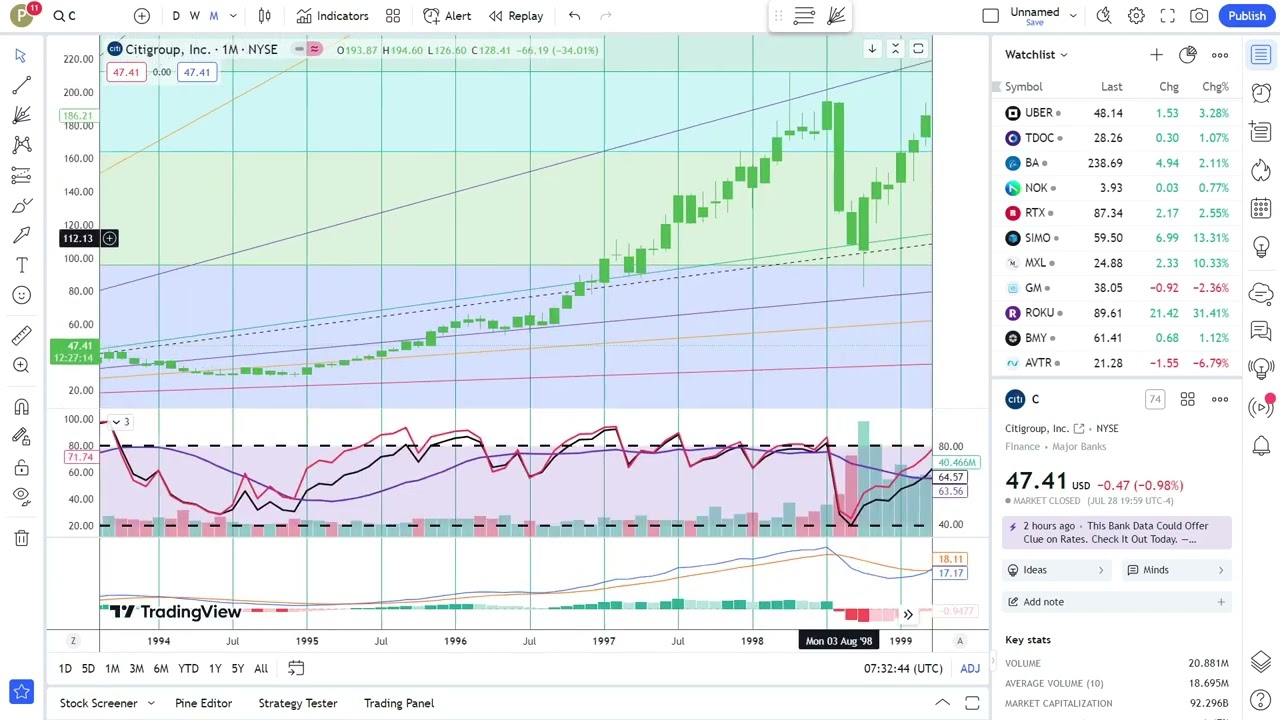Viewport: 1280px width, 720px height.
Task: Open the notifications bell panel
Action: pos(1261,445)
